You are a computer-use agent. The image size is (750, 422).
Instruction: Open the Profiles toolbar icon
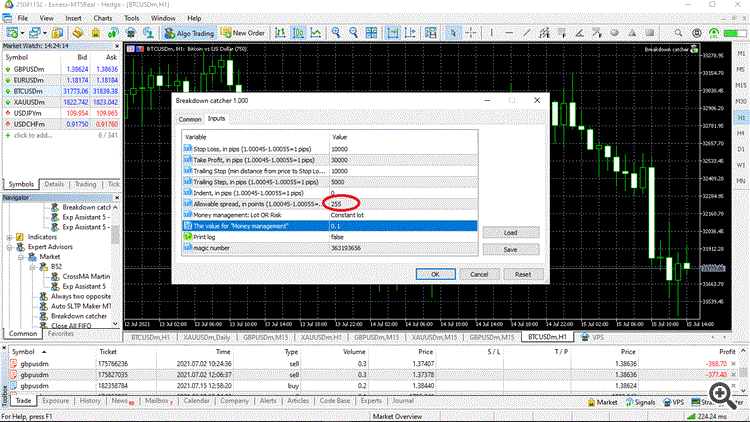click(34, 33)
